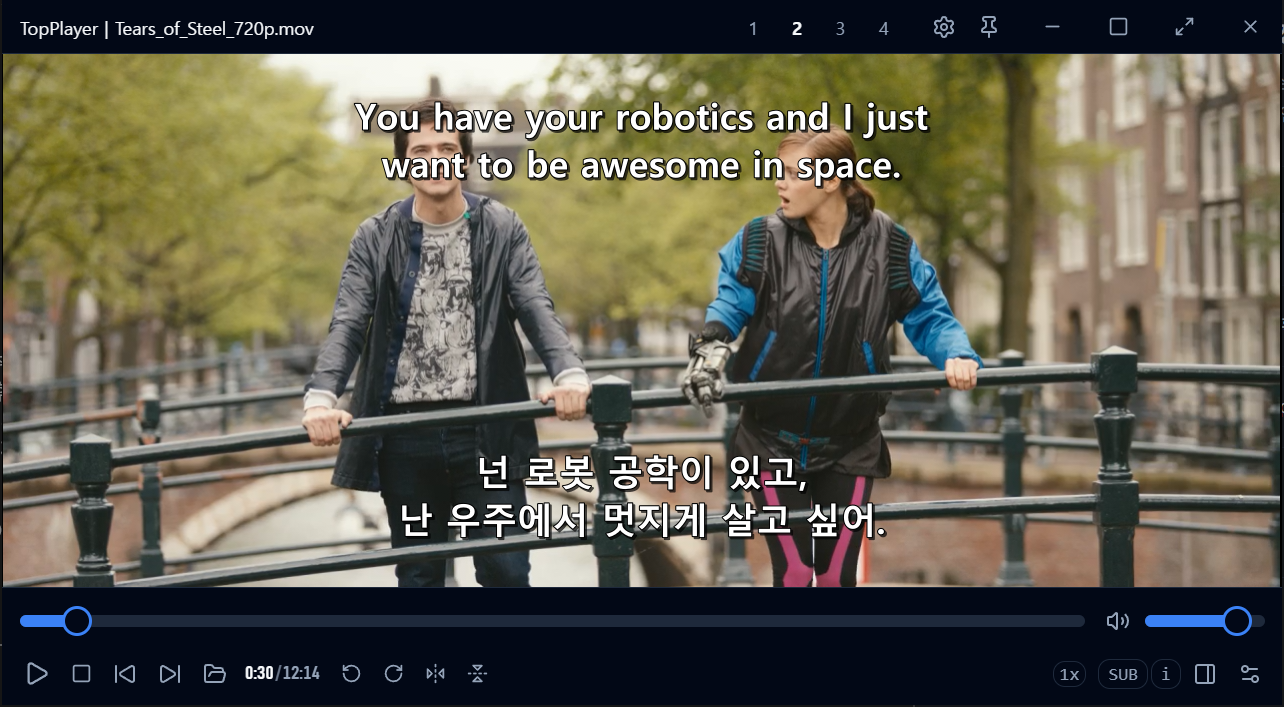Jump forward using the clockwise arrow icon
This screenshot has height=707, width=1284.
click(x=394, y=674)
